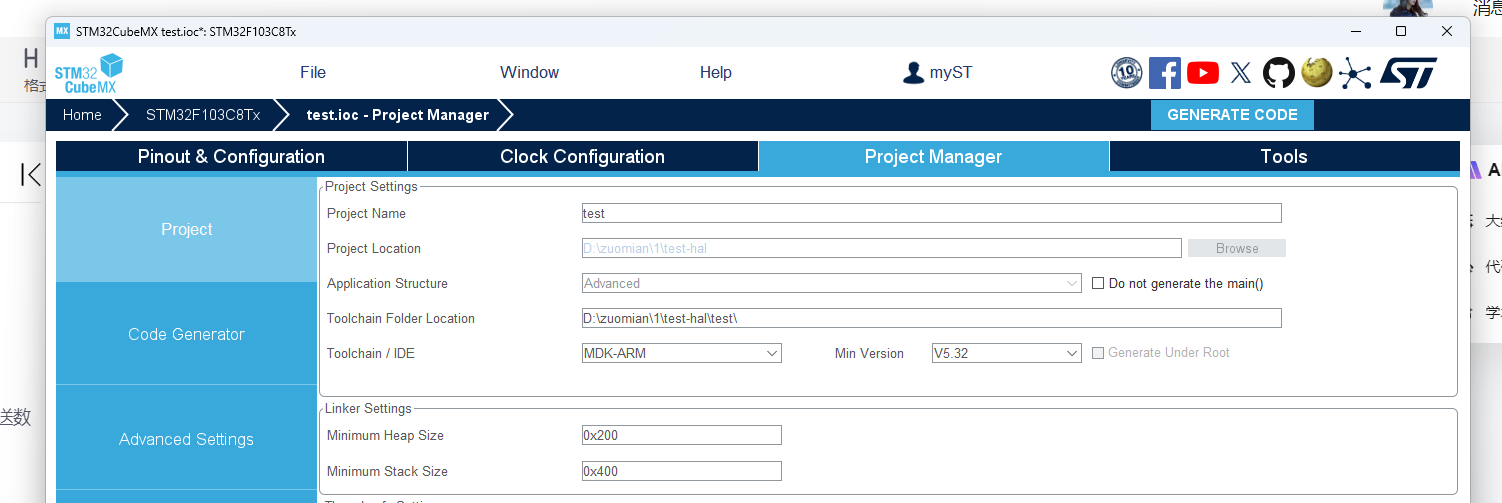1502x503 pixels.
Task: Switch to Clock Configuration tab
Action: click(x=582, y=156)
